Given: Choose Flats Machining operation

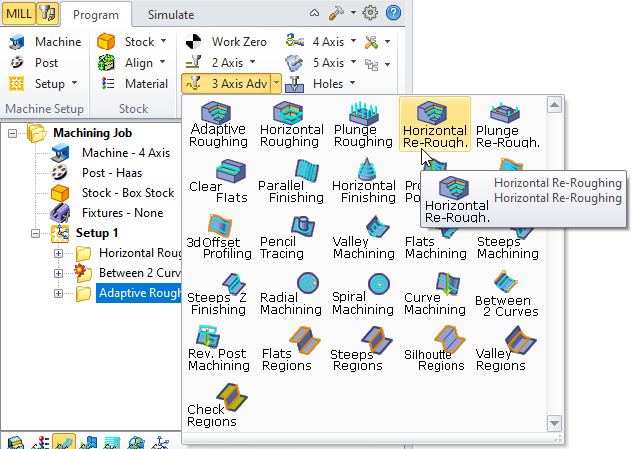Looking at the screenshot, I should click(435, 246).
